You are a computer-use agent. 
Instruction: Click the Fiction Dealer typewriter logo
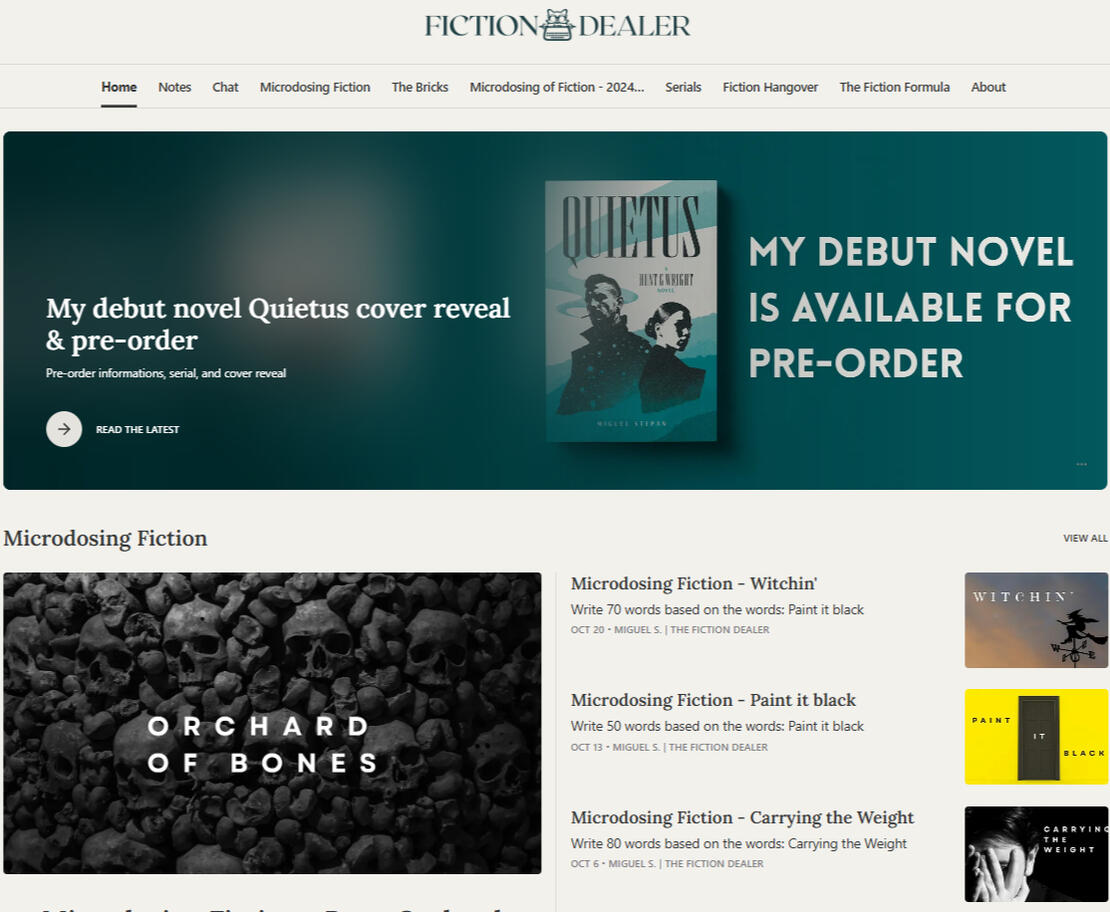coord(557,25)
